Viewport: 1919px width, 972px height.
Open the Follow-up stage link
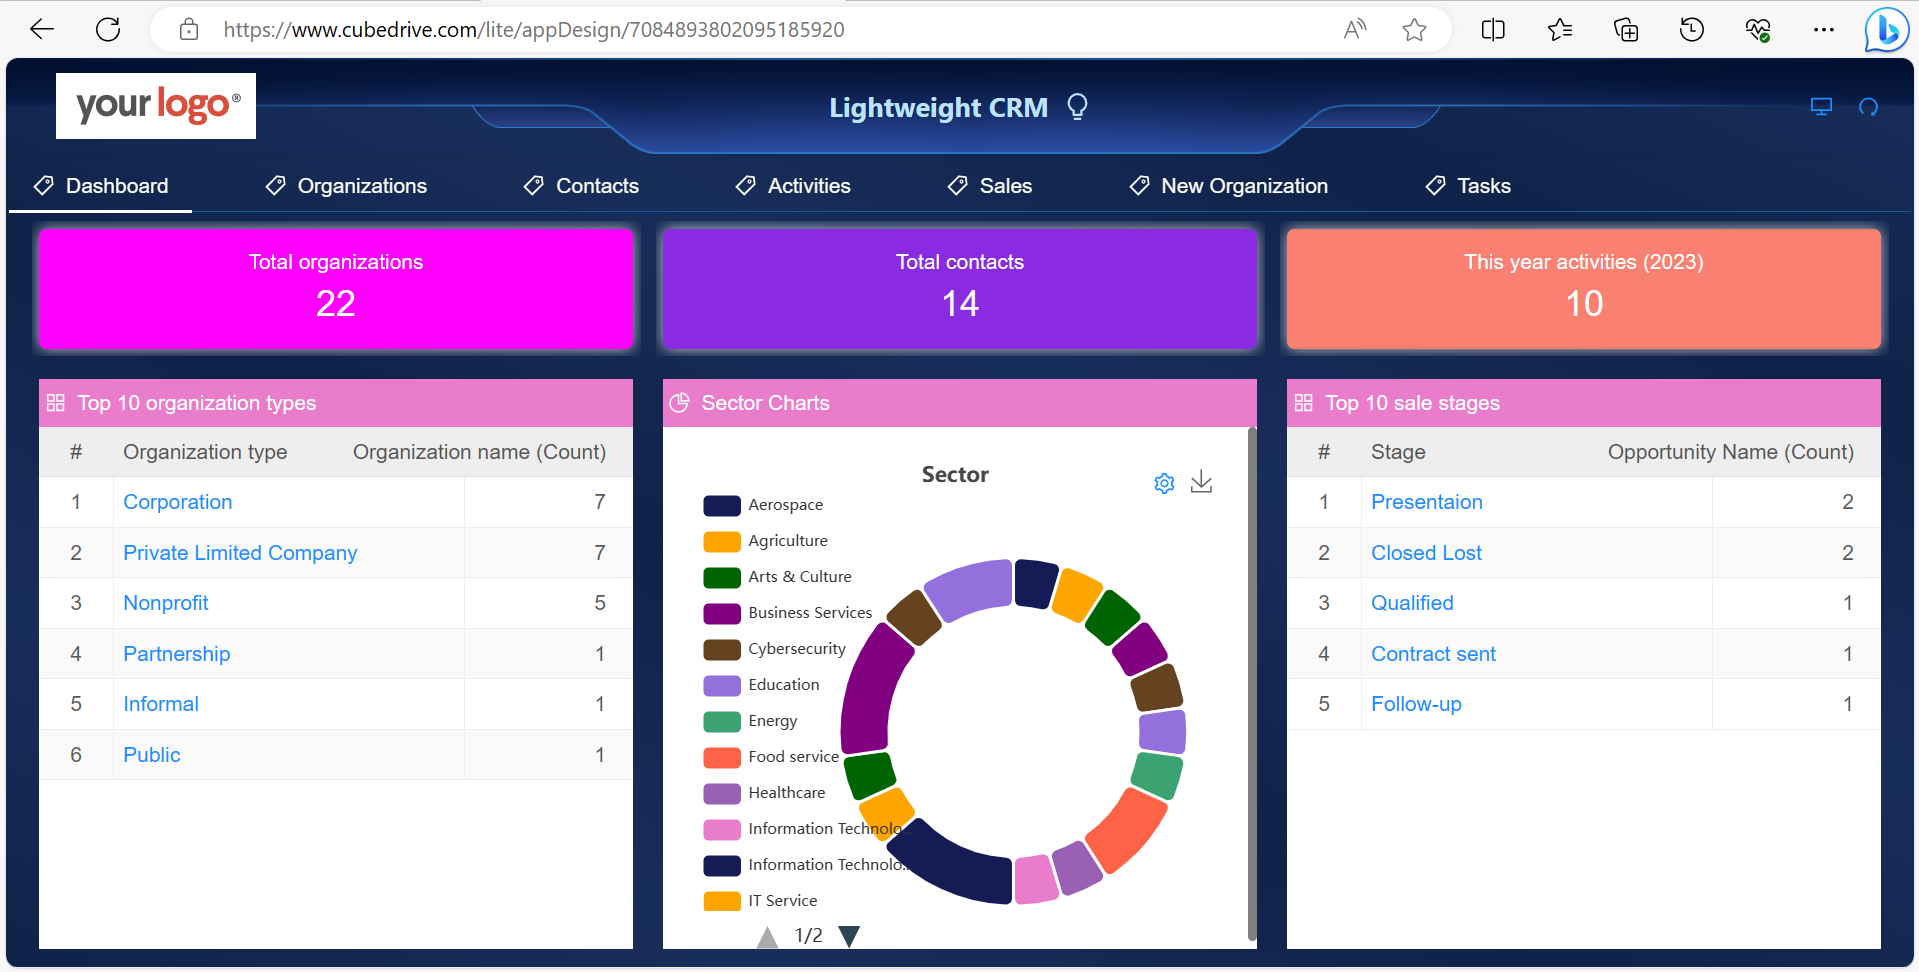click(x=1416, y=704)
